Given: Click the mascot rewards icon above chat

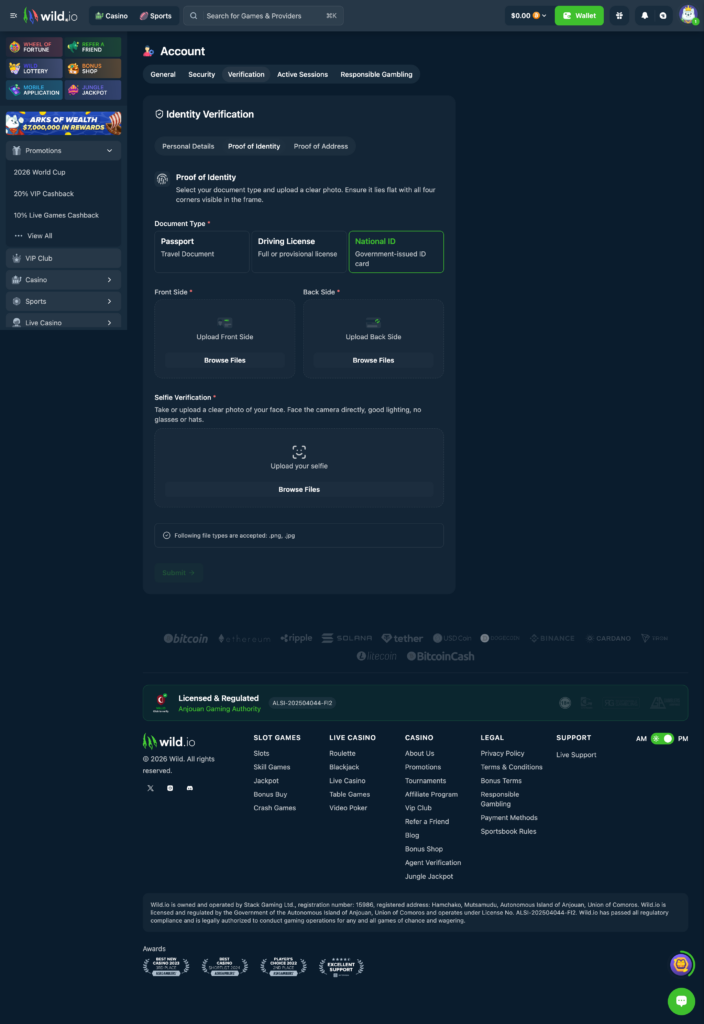Looking at the screenshot, I should point(681,964).
